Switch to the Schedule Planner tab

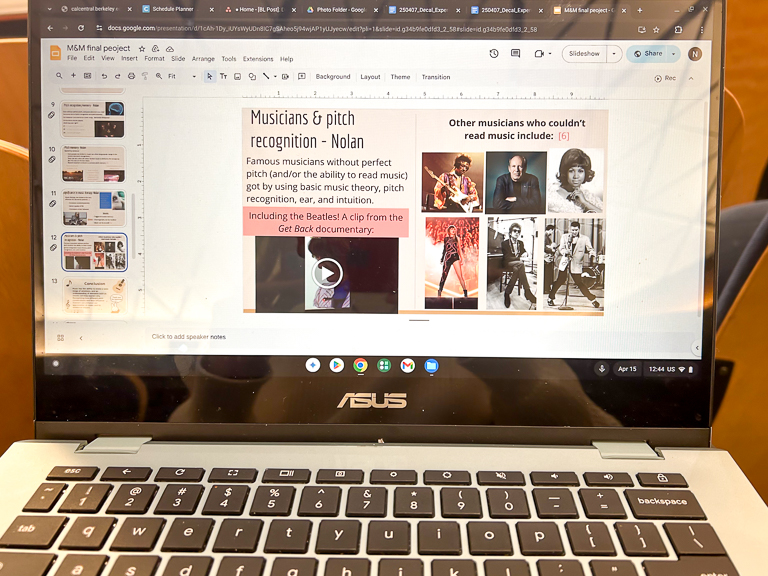177,9
